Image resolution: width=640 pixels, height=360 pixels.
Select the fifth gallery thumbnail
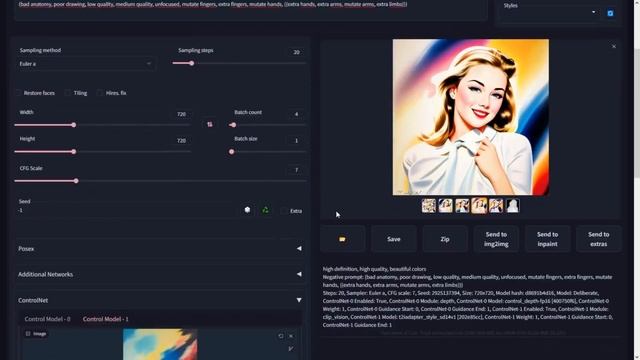pos(496,205)
